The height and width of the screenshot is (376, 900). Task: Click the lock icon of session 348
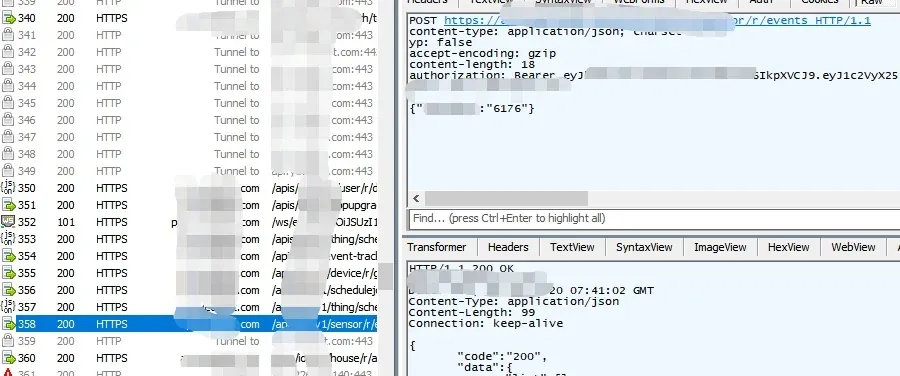click(8, 154)
